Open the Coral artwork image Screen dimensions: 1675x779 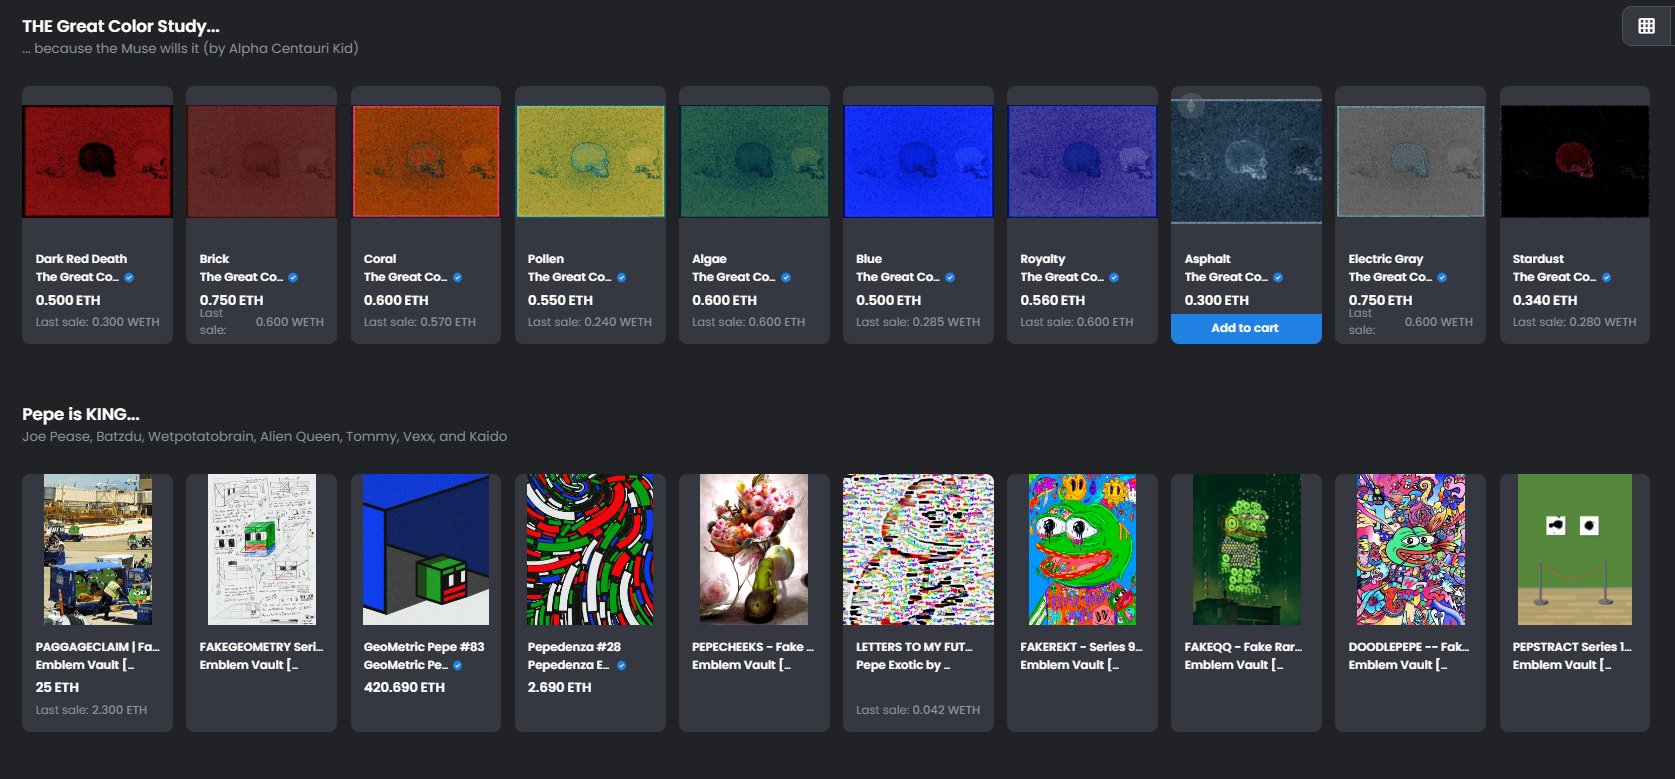(425, 161)
